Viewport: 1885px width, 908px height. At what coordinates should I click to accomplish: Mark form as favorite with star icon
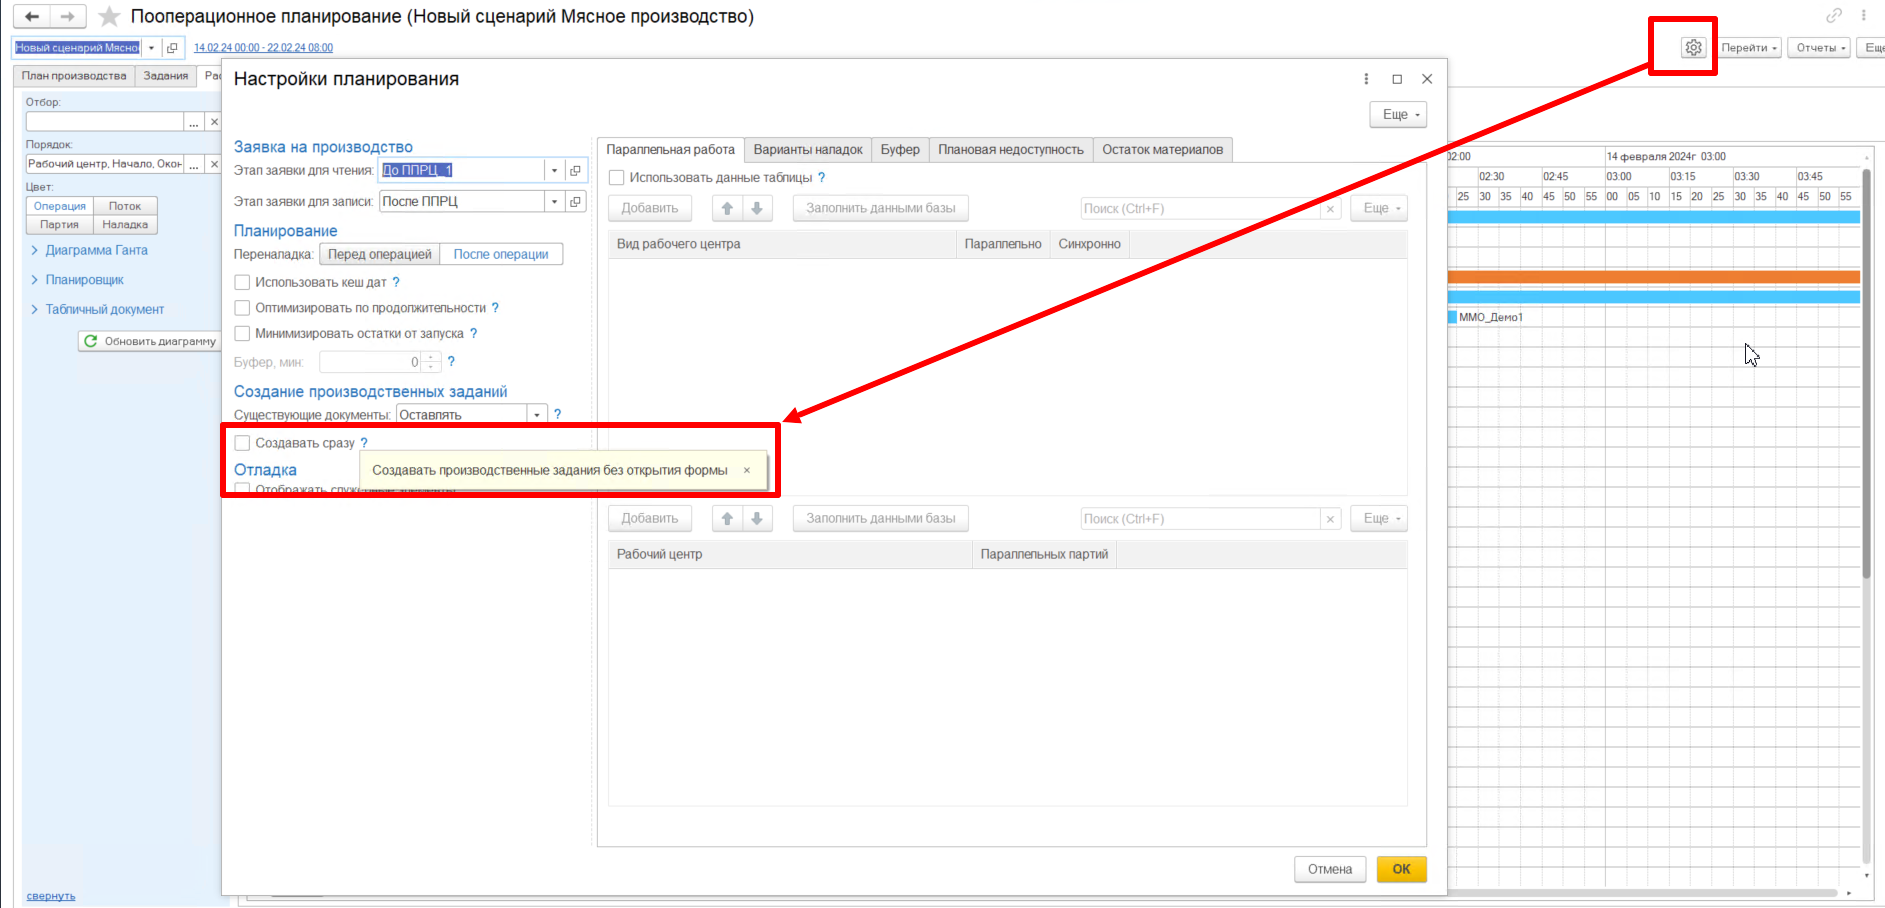(110, 17)
